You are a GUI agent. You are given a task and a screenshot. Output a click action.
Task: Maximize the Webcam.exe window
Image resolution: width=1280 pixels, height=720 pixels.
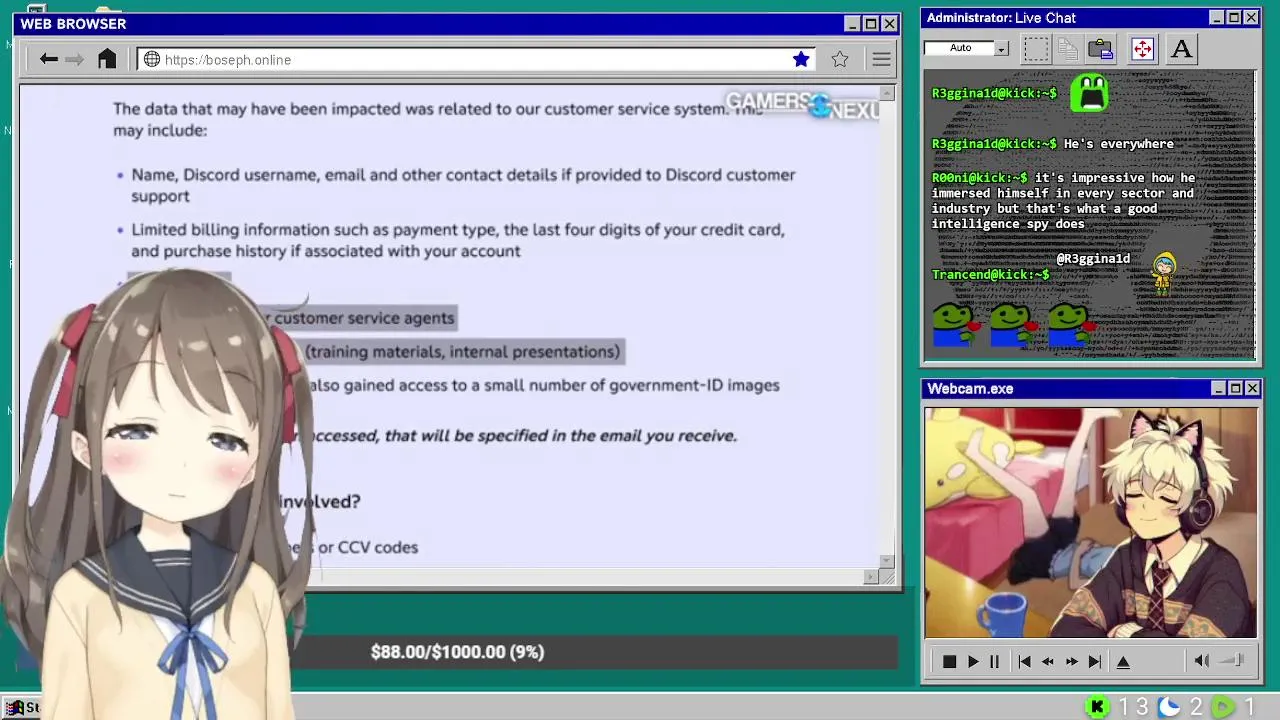(x=1235, y=388)
